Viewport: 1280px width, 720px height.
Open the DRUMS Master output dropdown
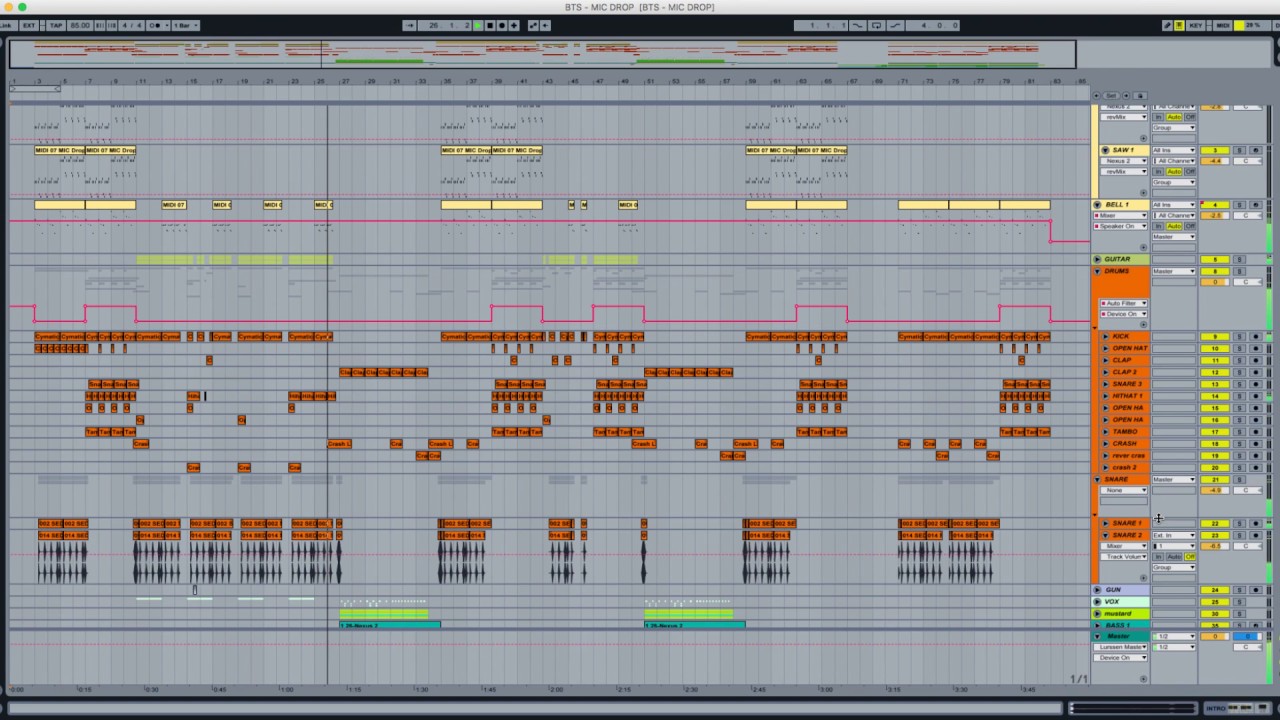[1174, 271]
